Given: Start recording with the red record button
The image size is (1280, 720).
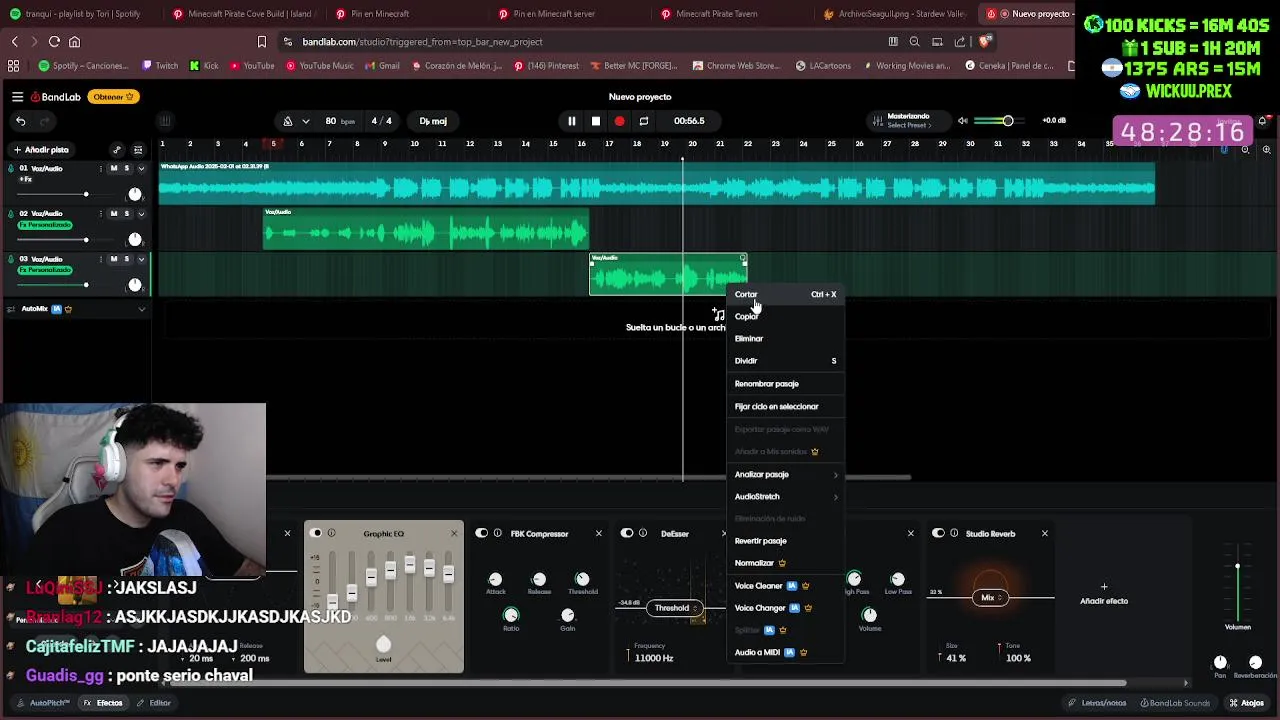Looking at the screenshot, I should click(x=619, y=121).
